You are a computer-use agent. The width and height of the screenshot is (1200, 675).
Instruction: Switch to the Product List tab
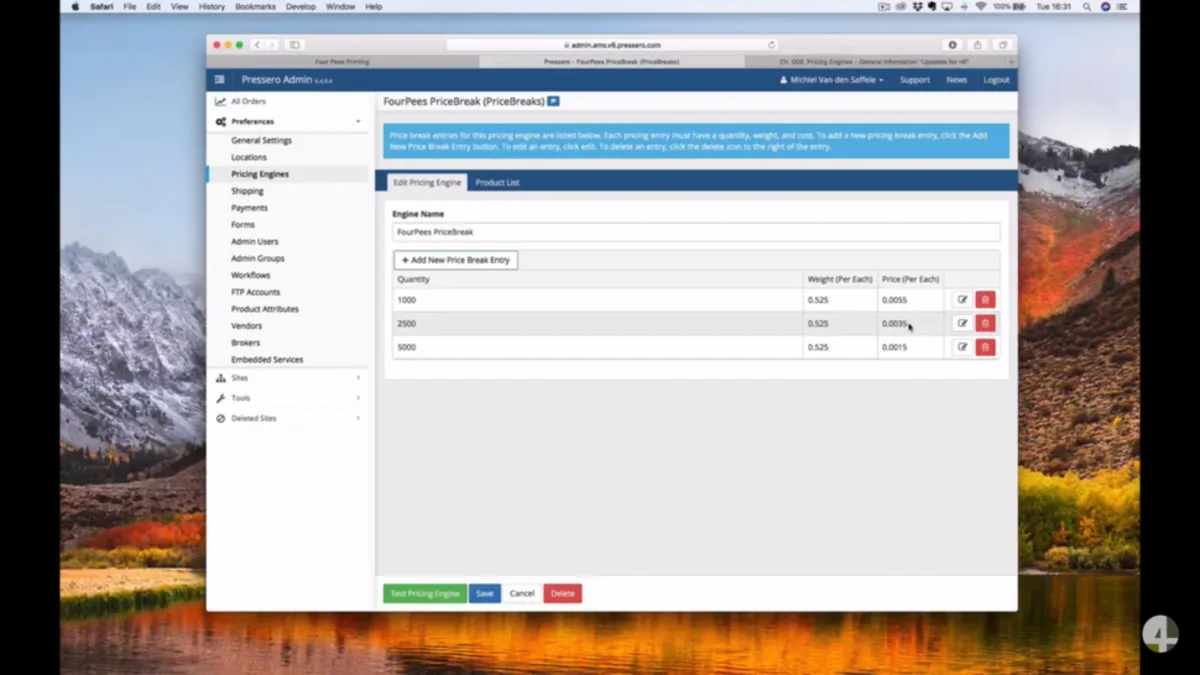497,183
